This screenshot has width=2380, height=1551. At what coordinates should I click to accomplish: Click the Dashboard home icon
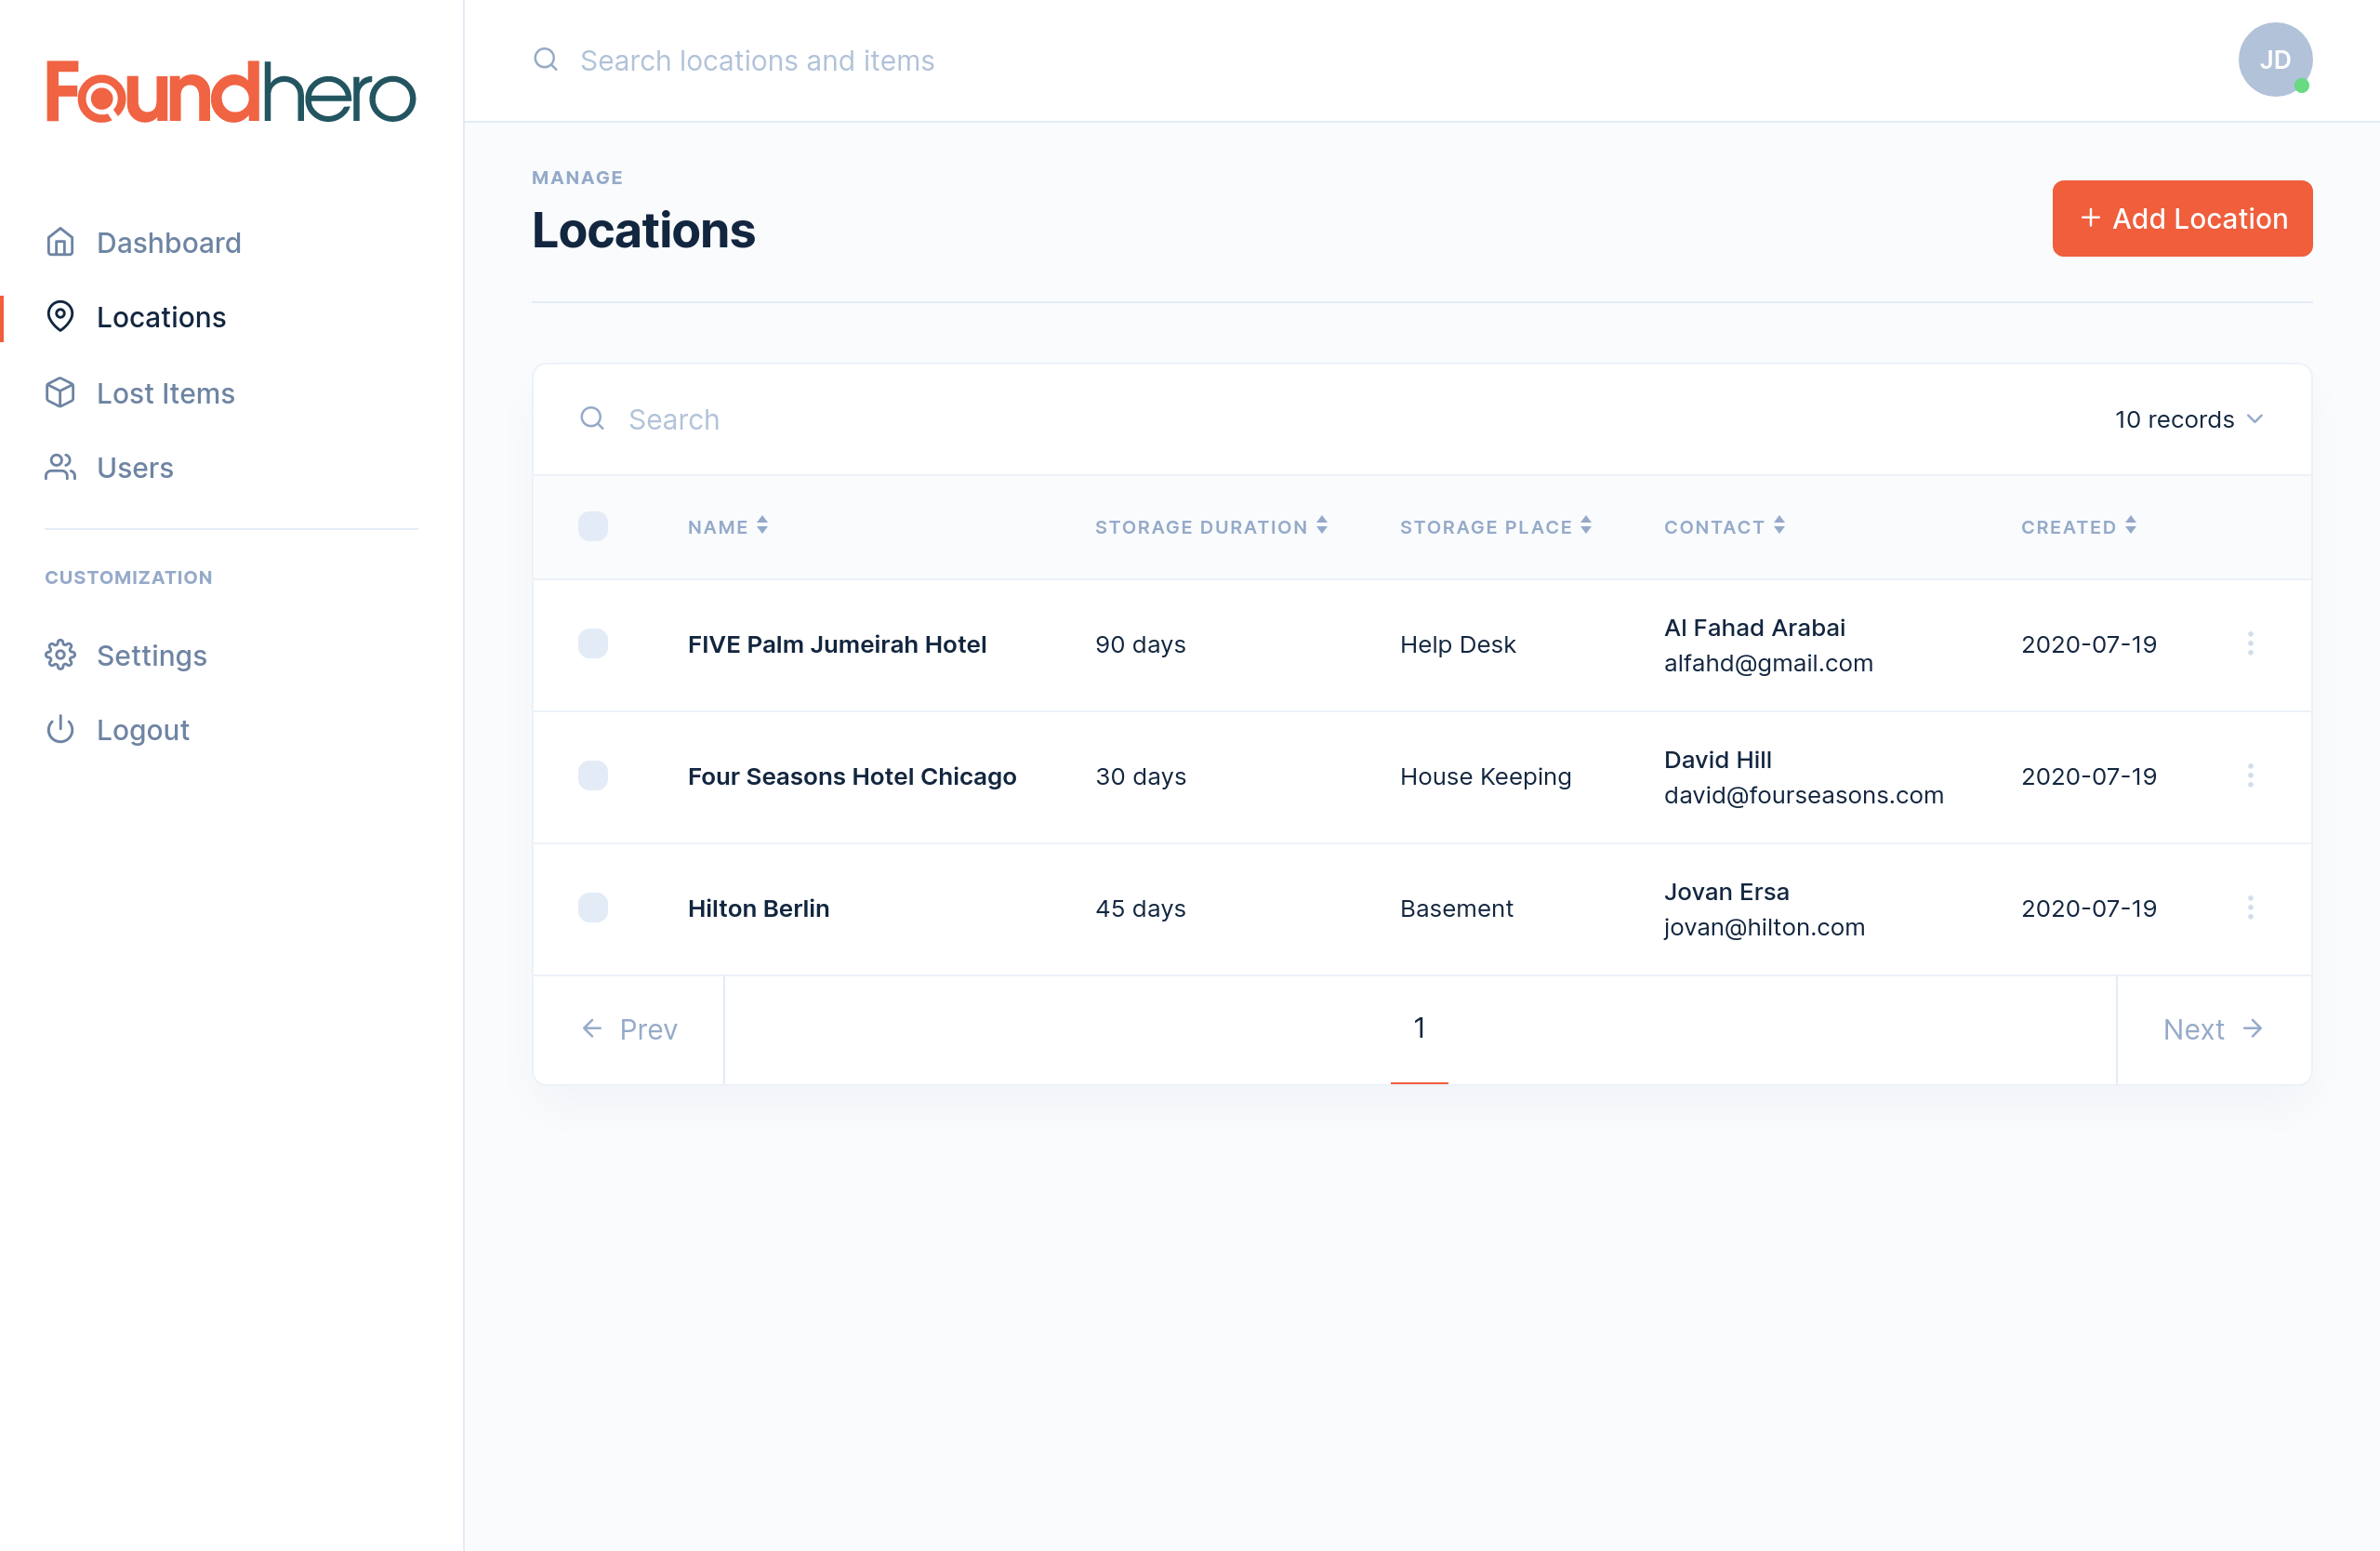60,242
